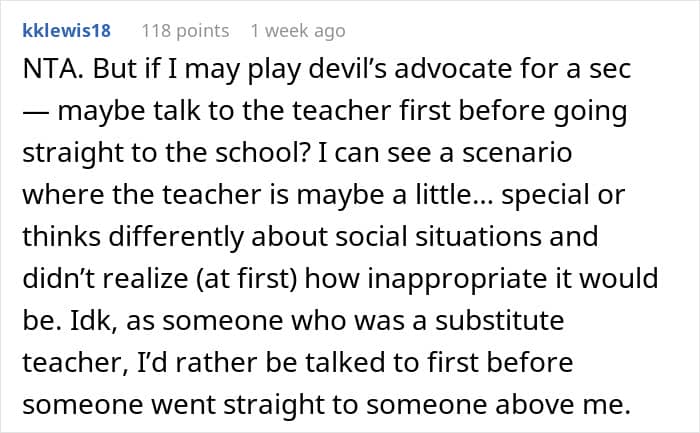Click the 118 points score label
Viewport: 700px width, 433px height.
(x=185, y=31)
